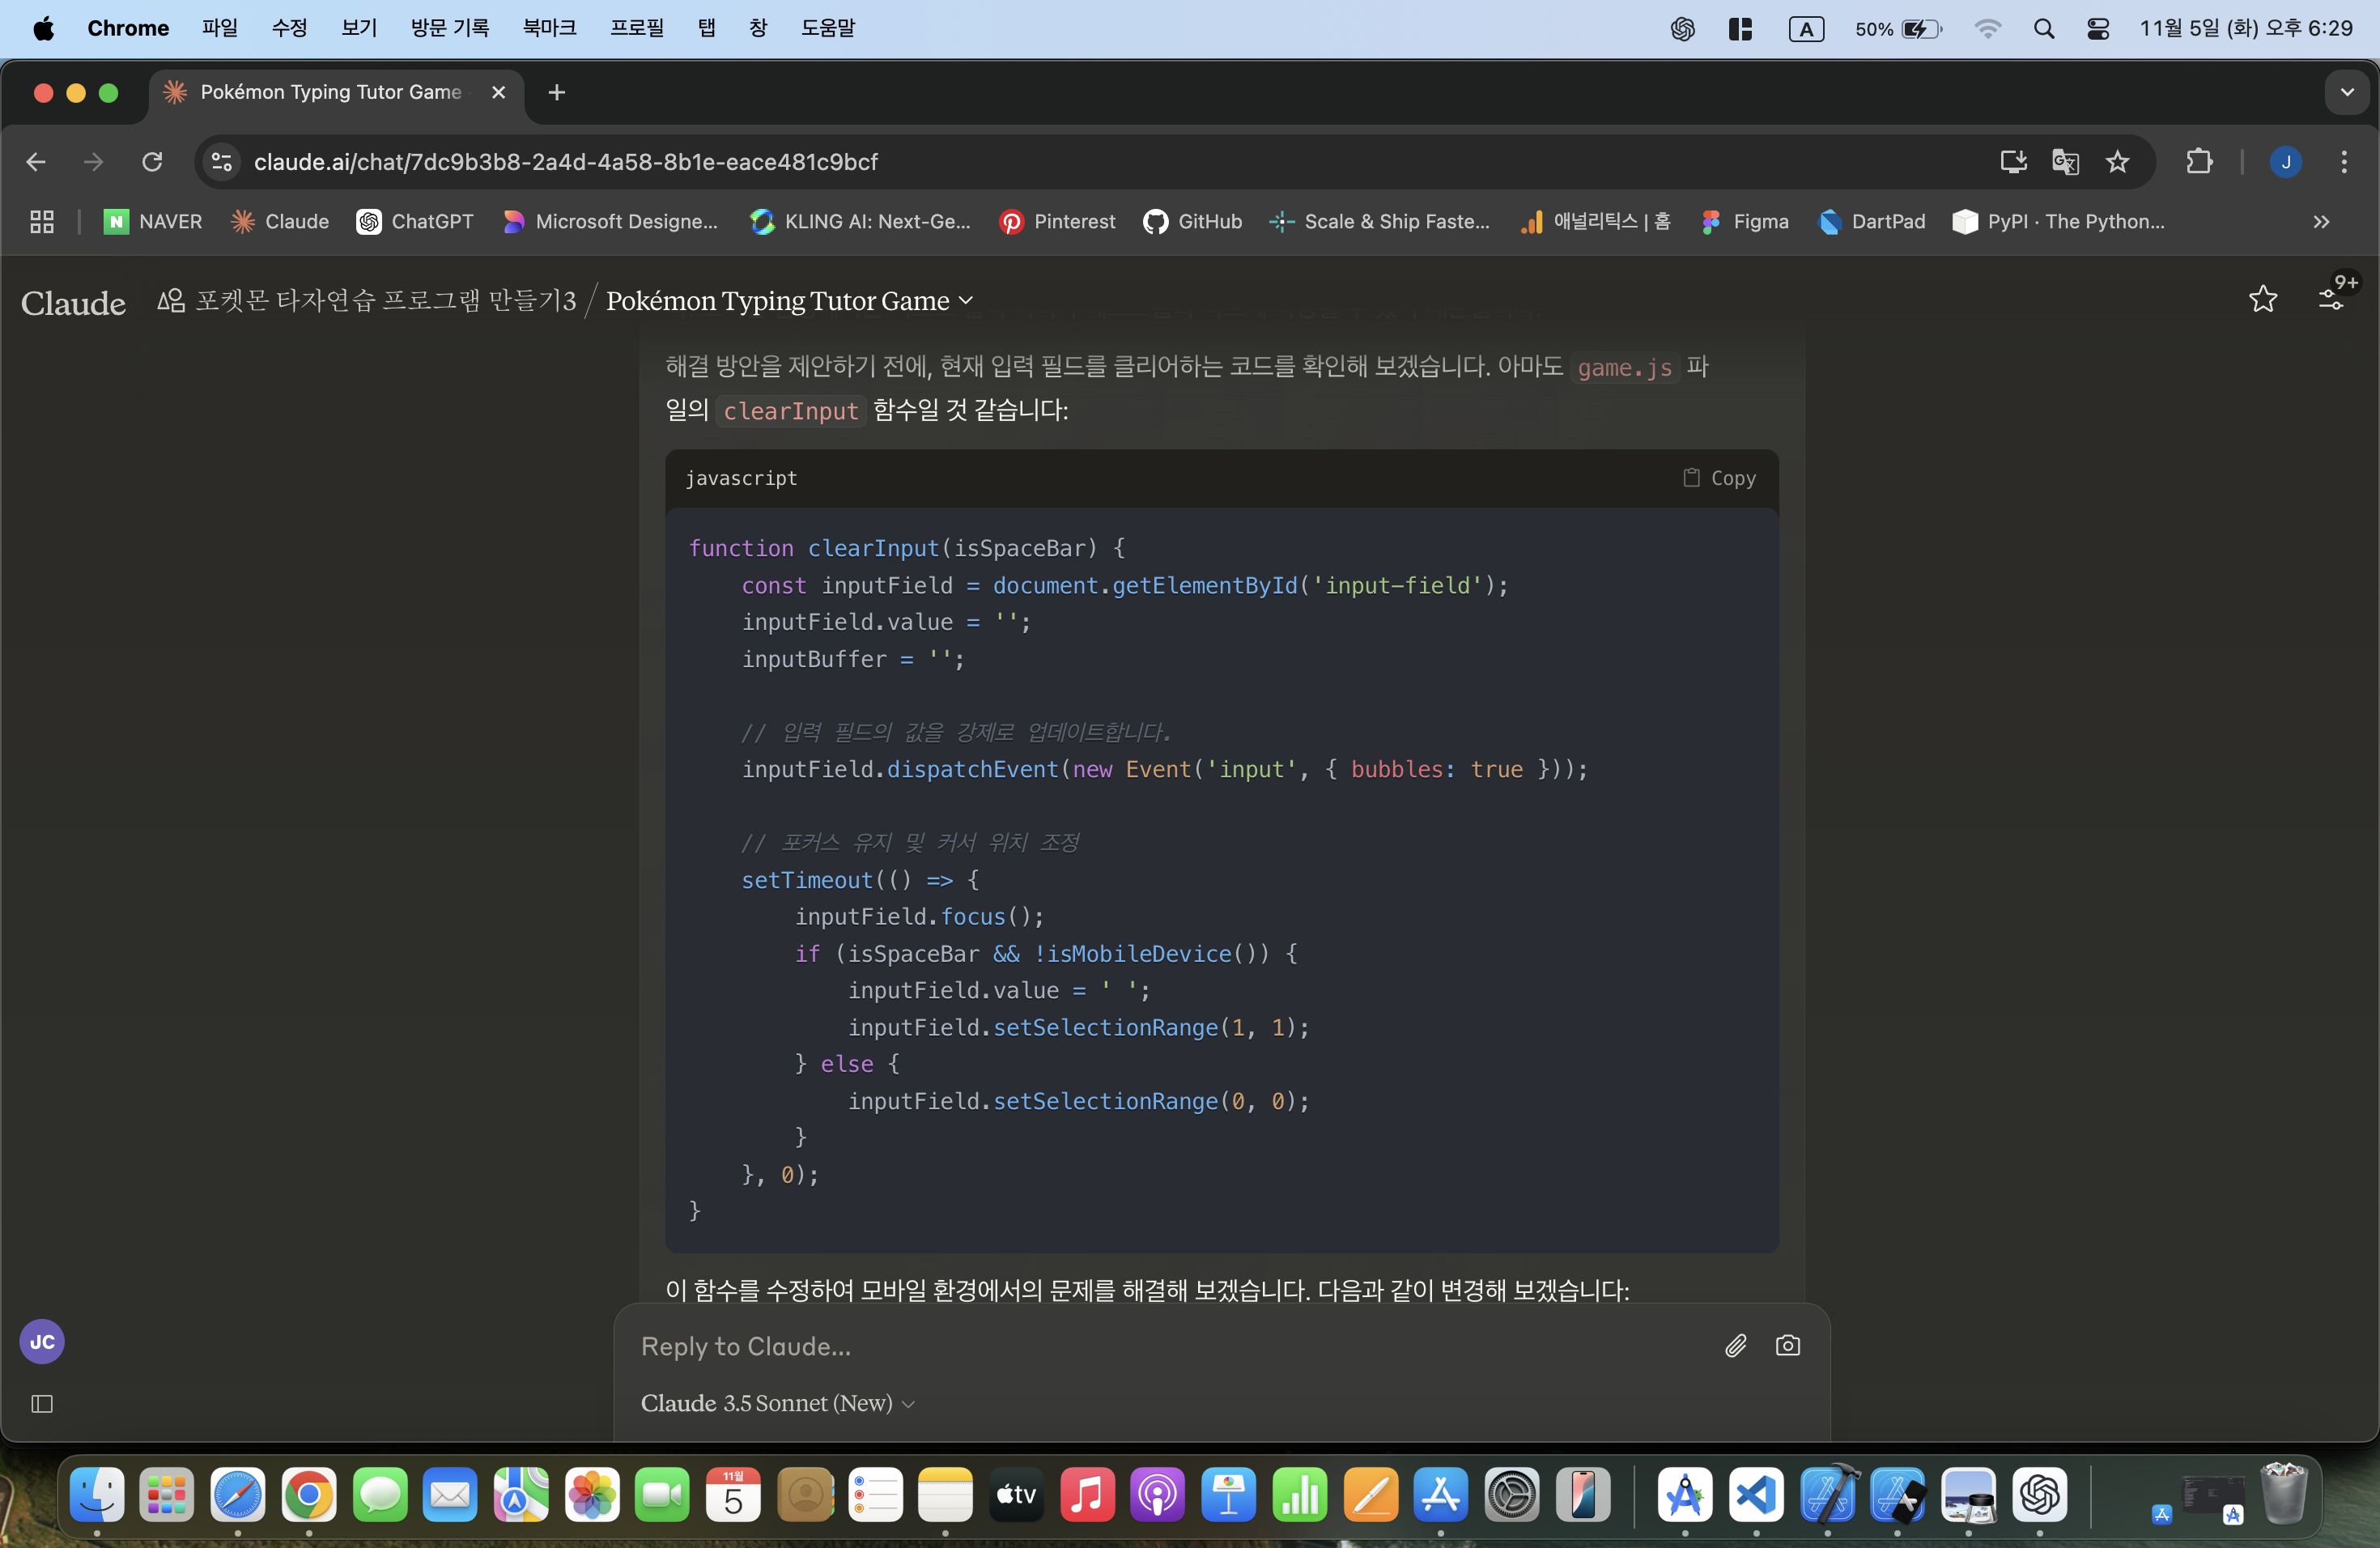
Task: Click the attach file paperclip icon
Action: [x=1735, y=1346]
